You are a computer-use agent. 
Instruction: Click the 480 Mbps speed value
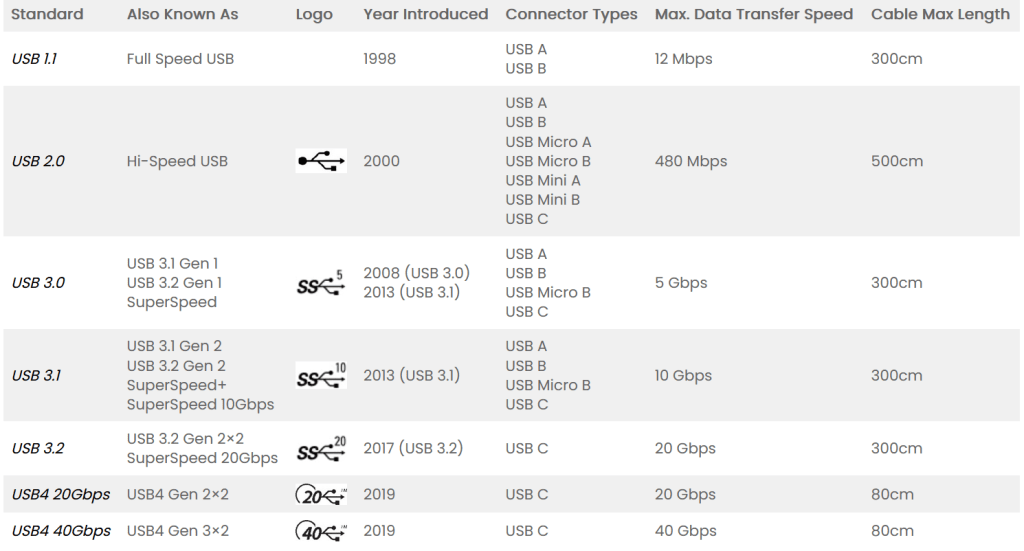tap(690, 161)
